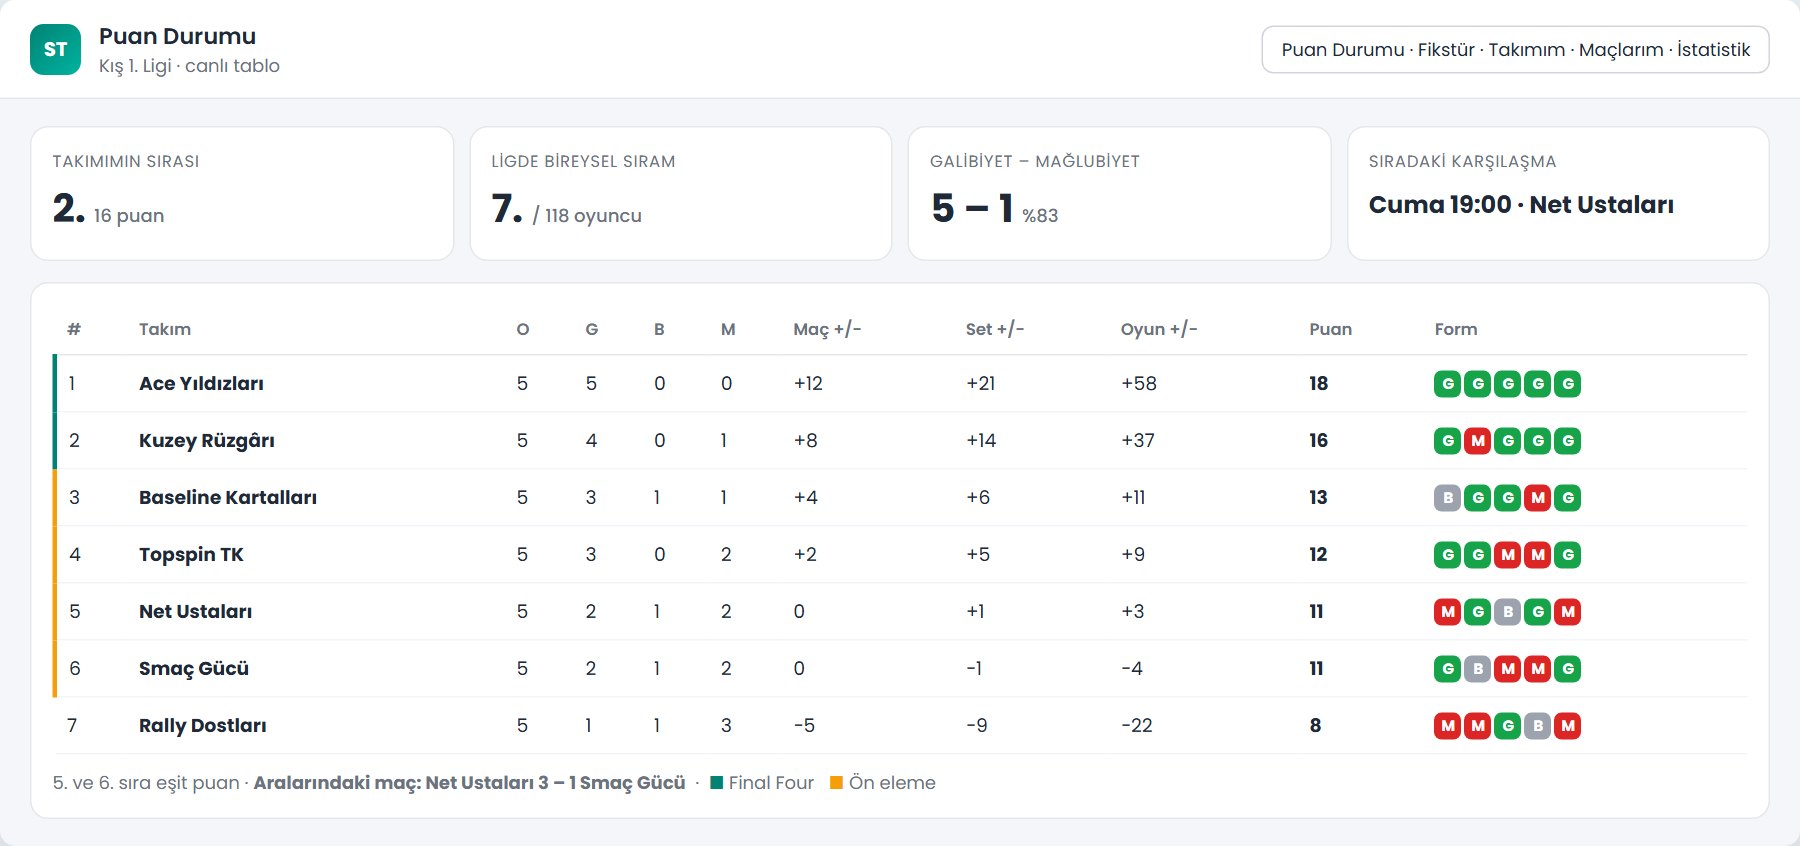
Task: Click the gray B badge in Baseline Kartalları form
Action: [x=1447, y=497]
